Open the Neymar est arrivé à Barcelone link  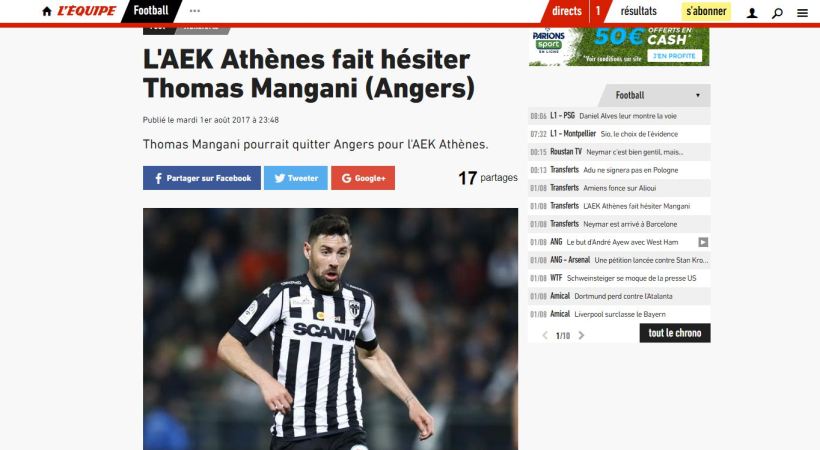[630, 224]
